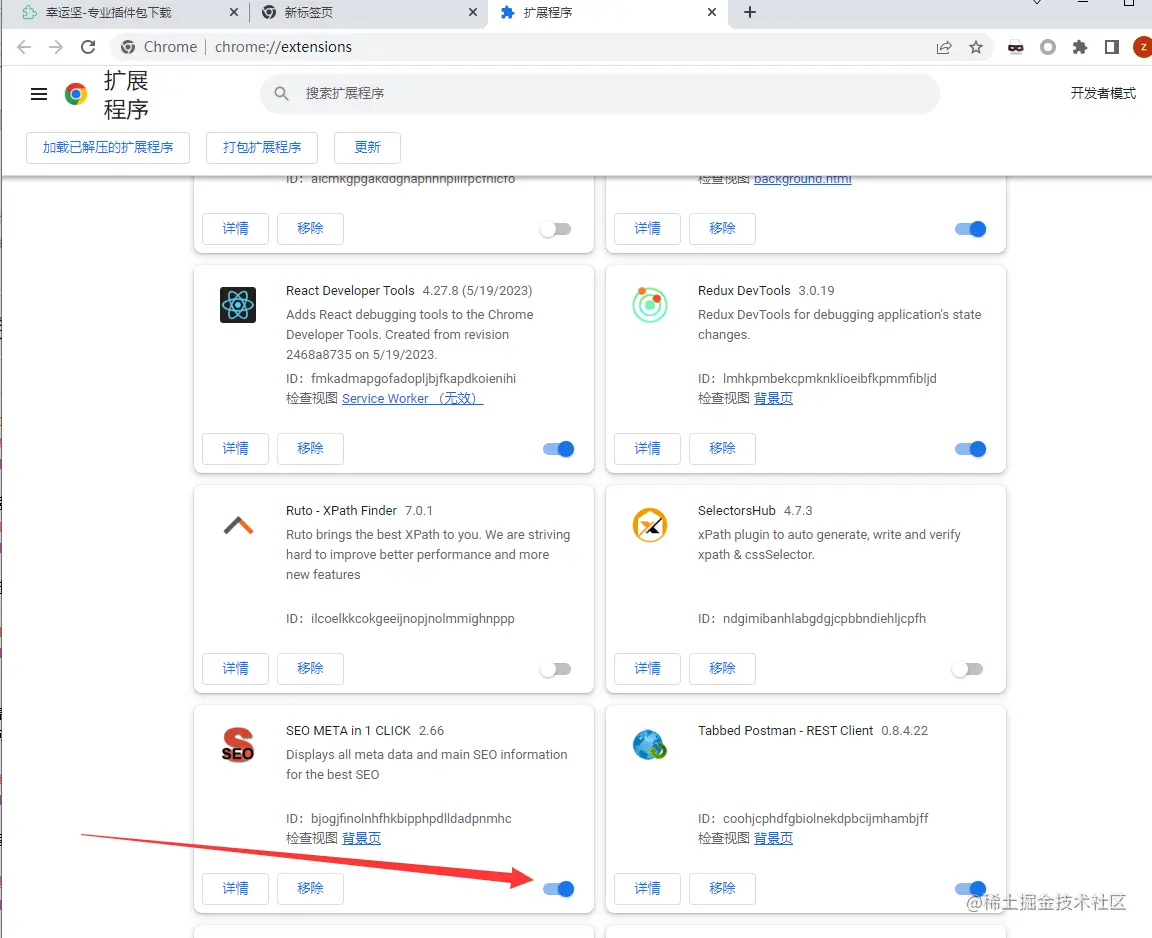Toggle the switch on the background.html extension card
Image resolution: width=1152 pixels, height=938 pixels.
(971, 229)
